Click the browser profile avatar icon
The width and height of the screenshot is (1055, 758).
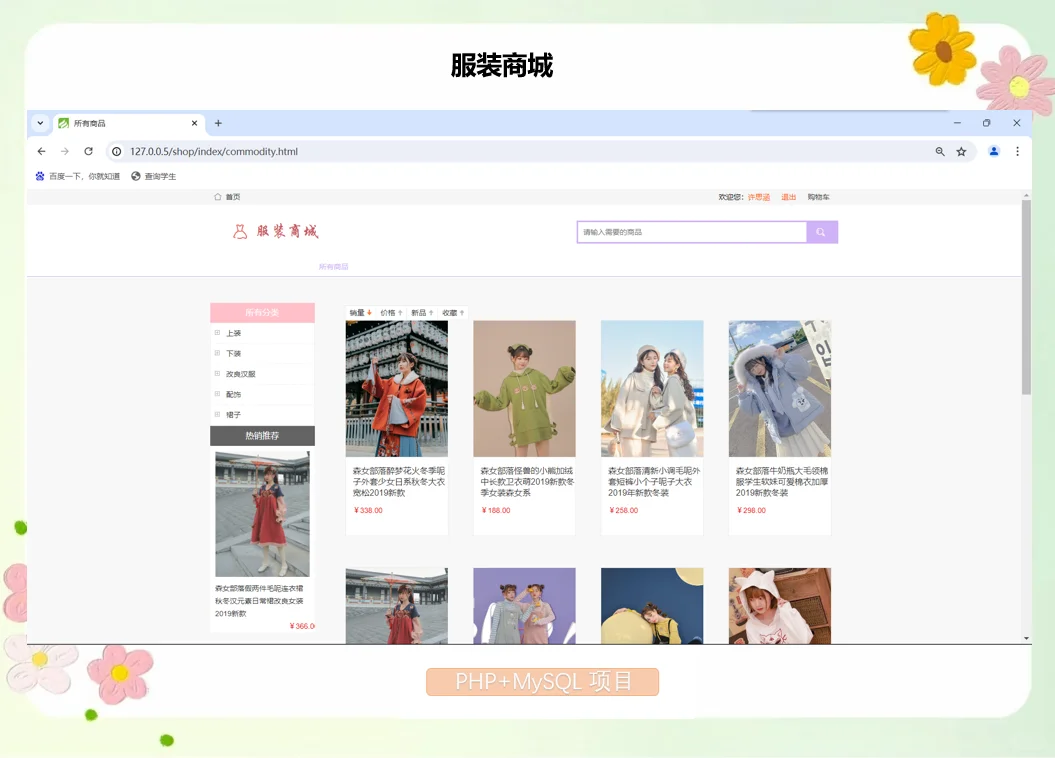pyautogui.click(x=993, y=151)
